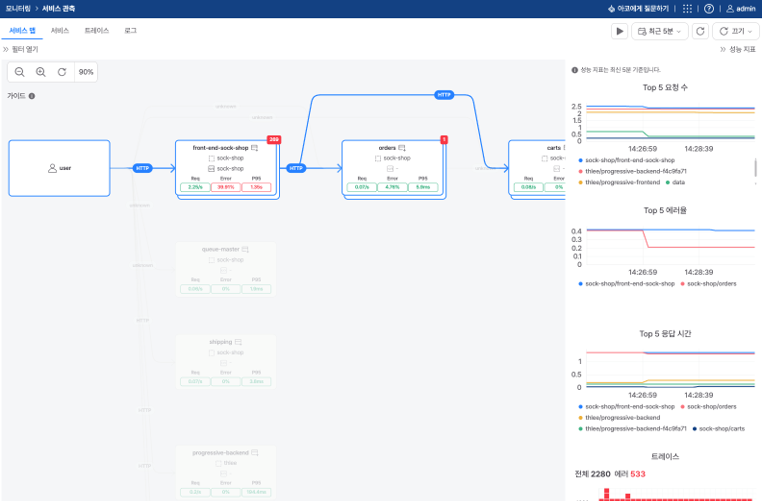Zoom out the service map

click(x=19, y=72)
